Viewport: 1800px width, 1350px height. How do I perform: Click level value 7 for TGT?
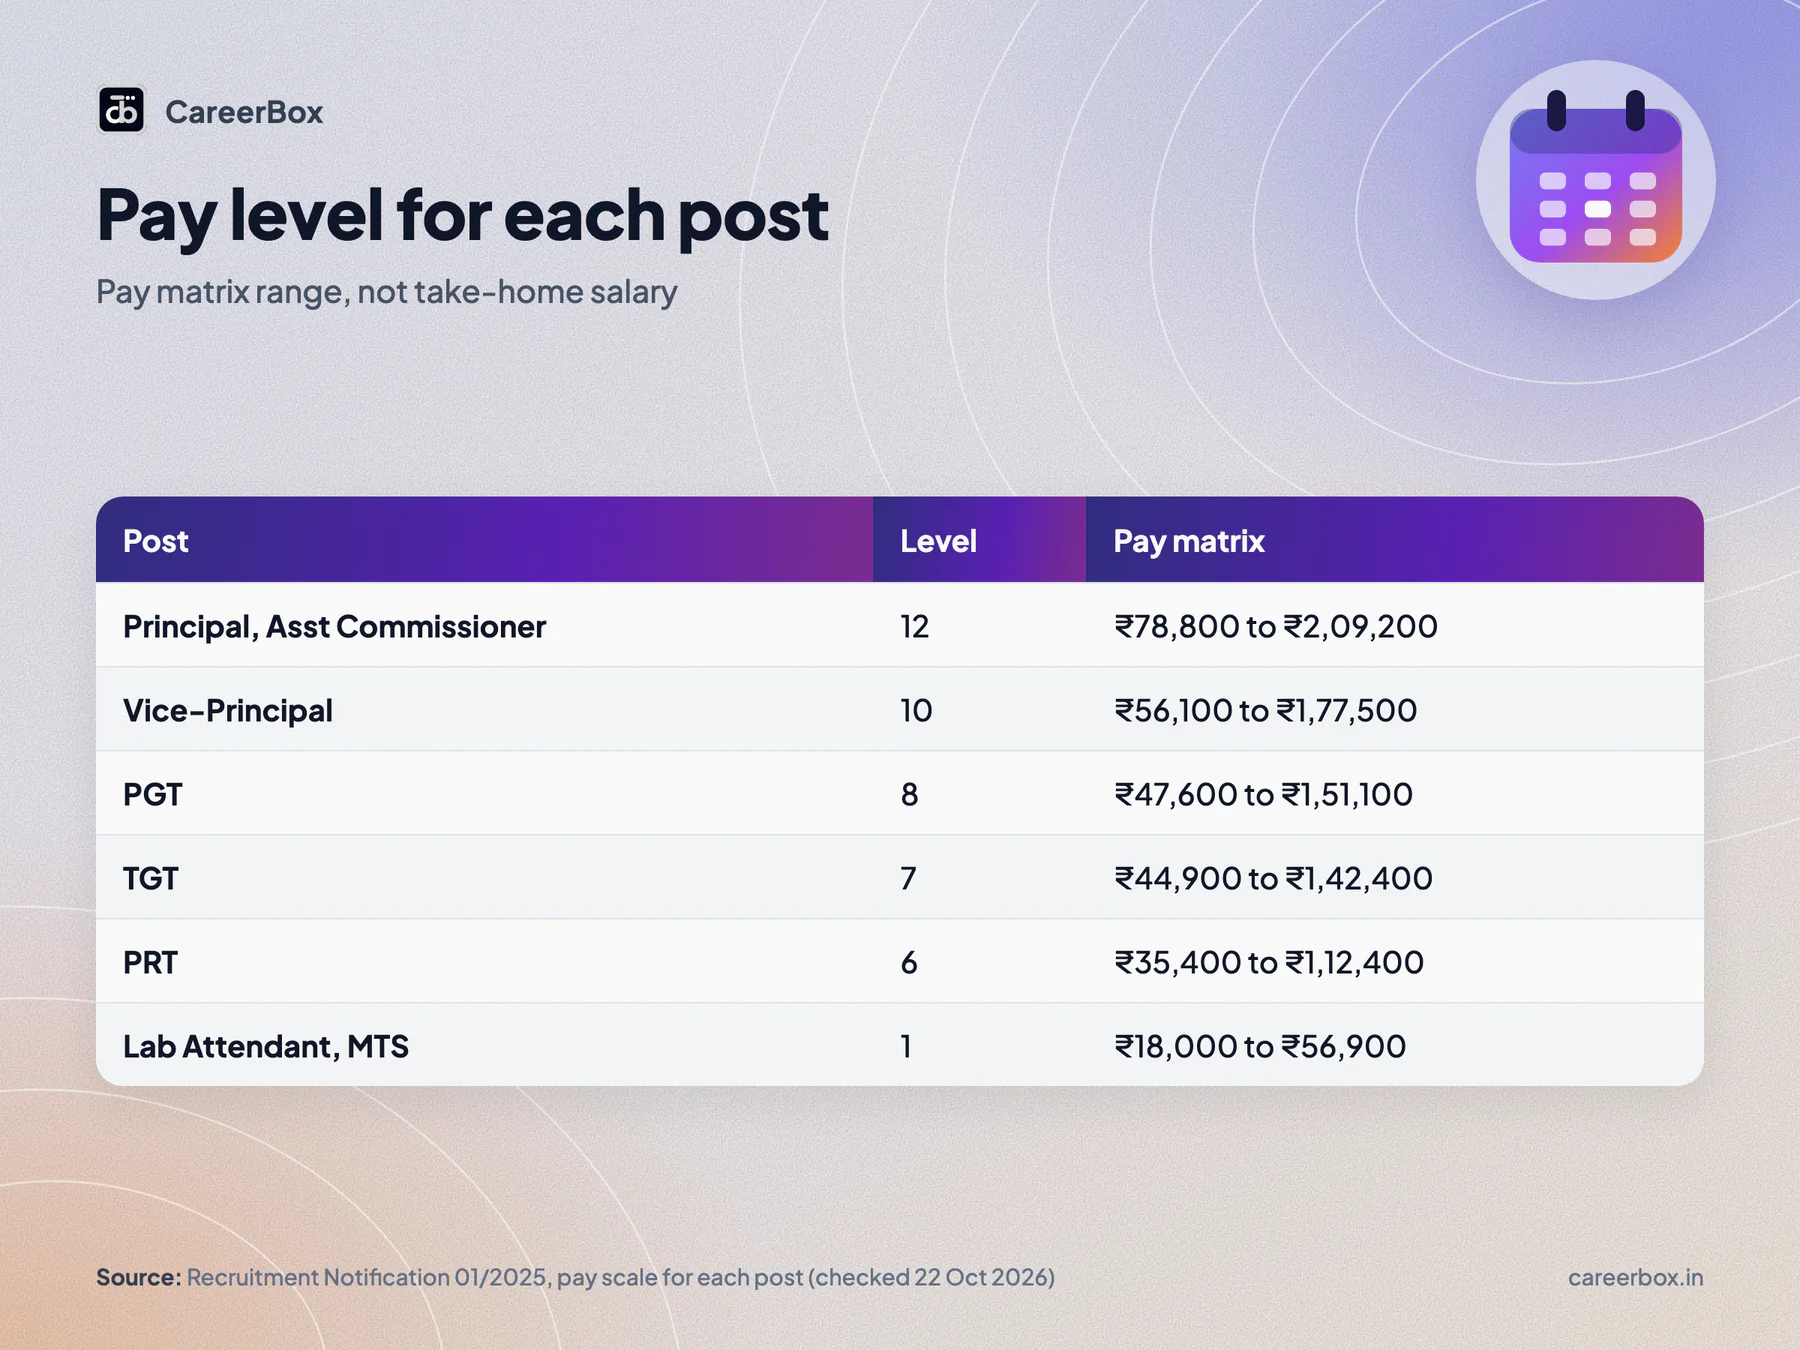click(908, 878)
